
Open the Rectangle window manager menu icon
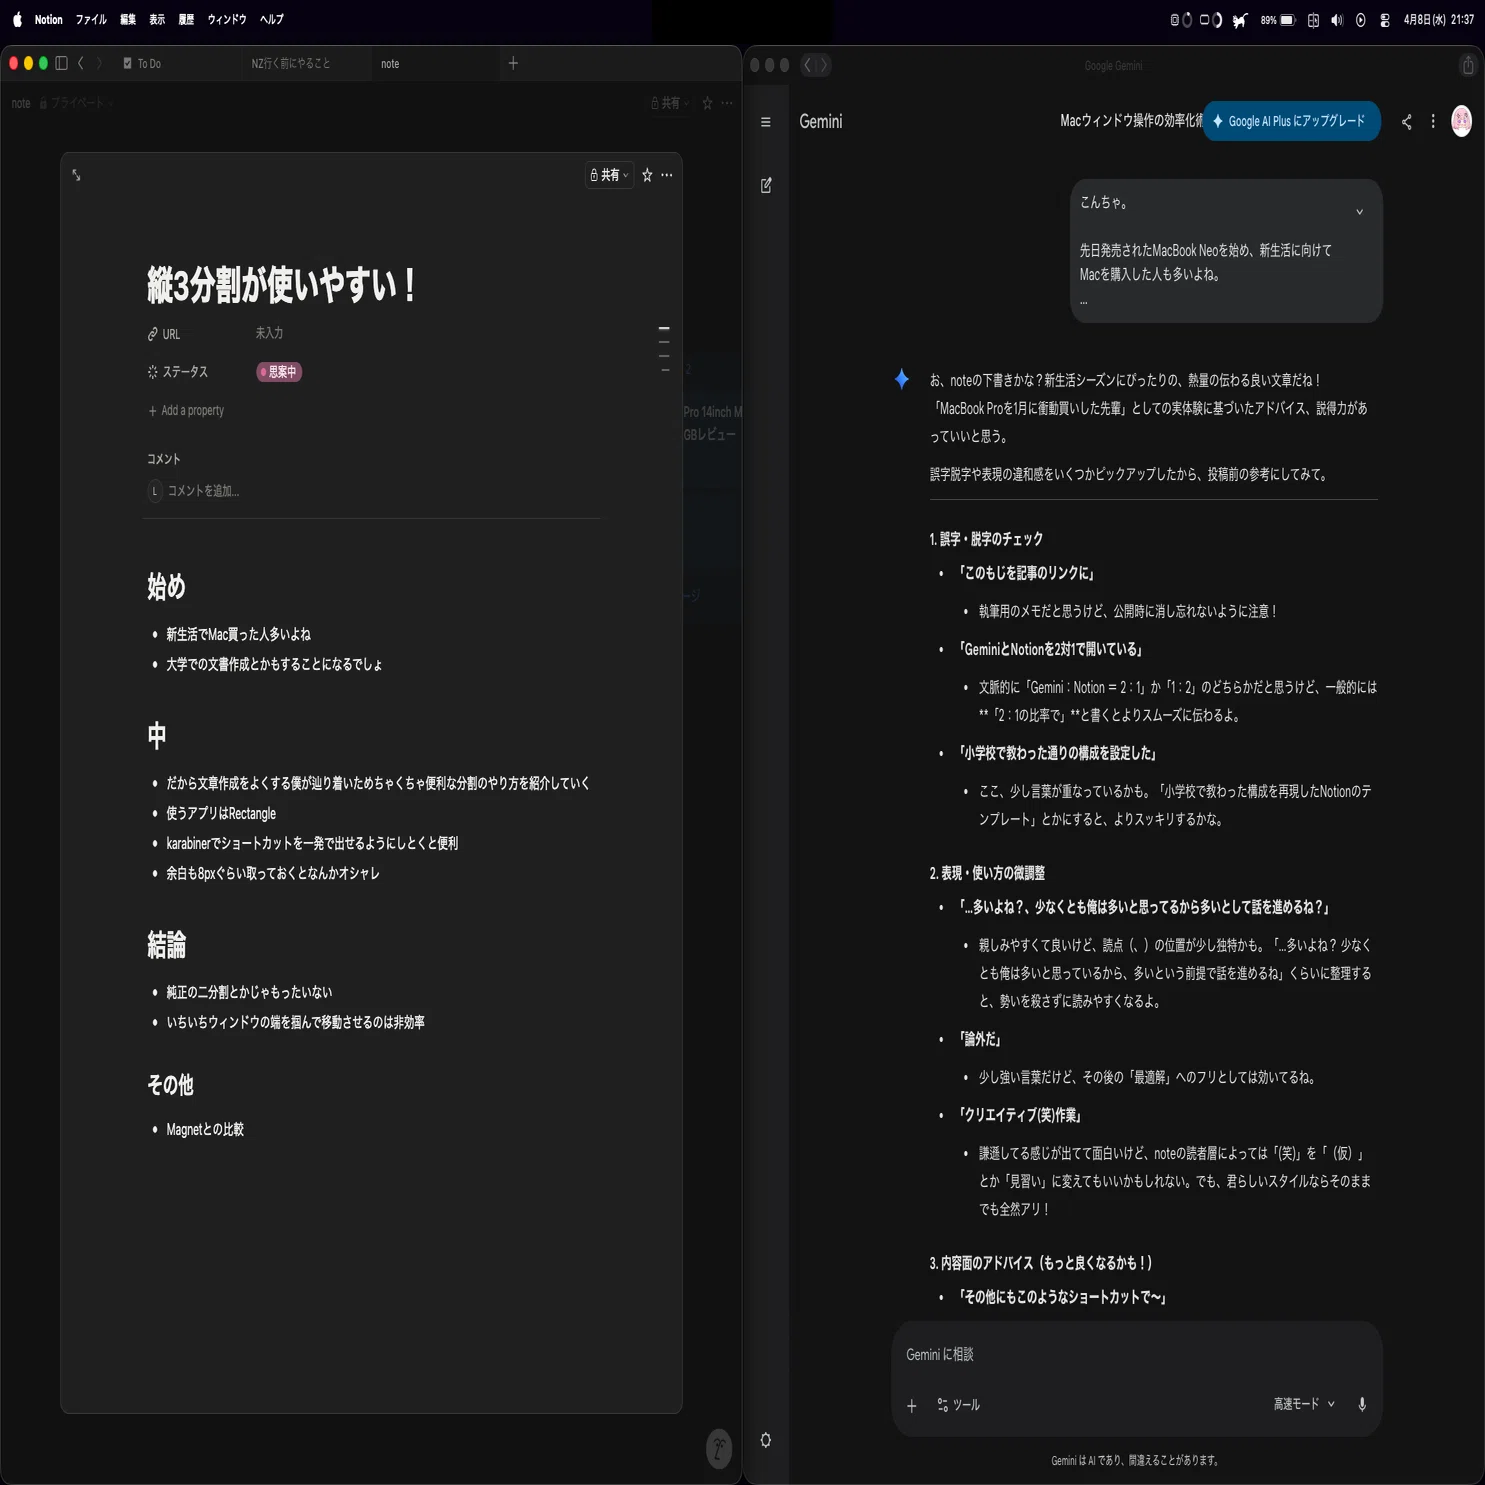tap(1313, 20)
